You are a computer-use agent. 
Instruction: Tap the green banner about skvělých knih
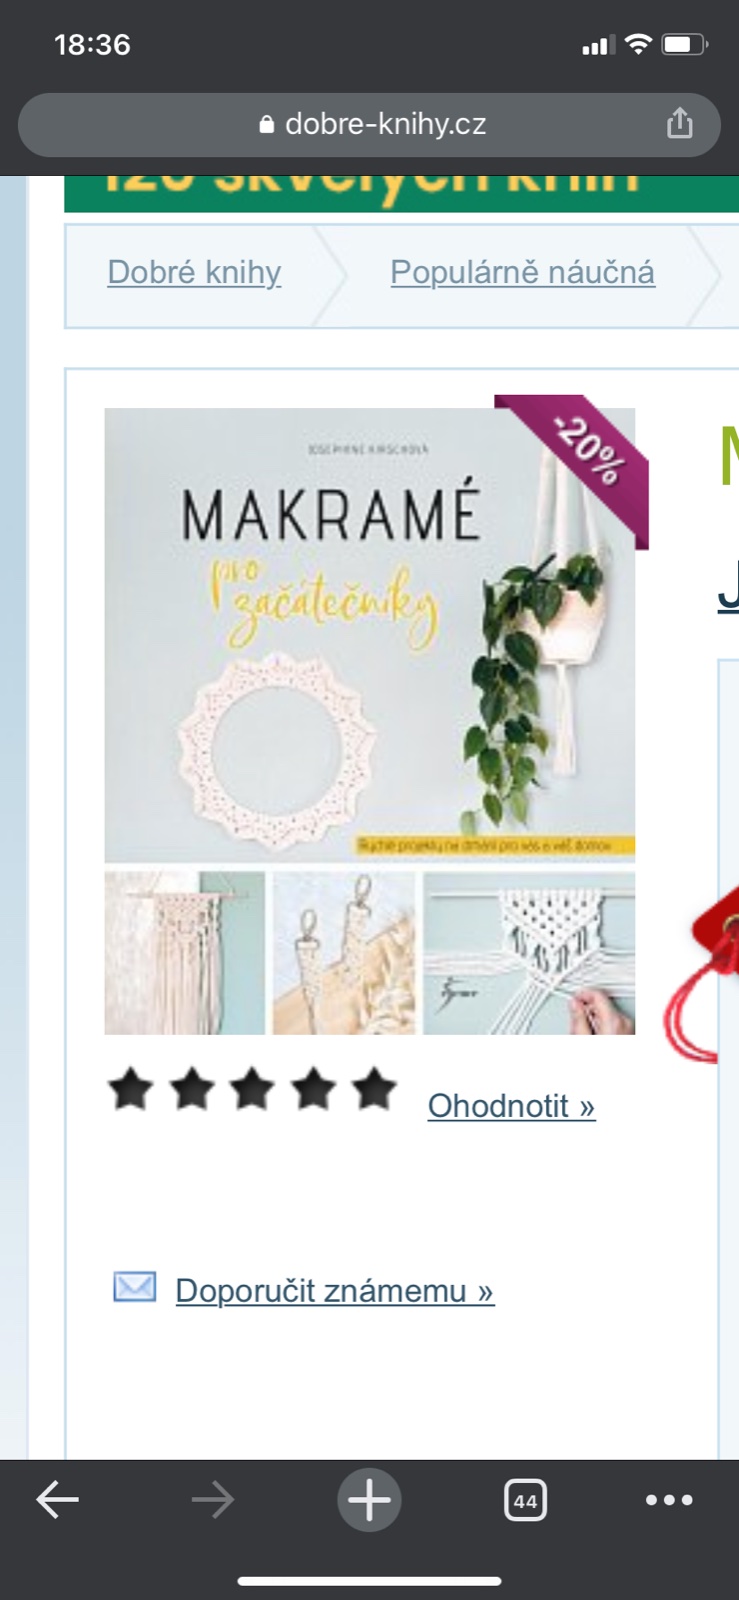(x=401, y=193)
